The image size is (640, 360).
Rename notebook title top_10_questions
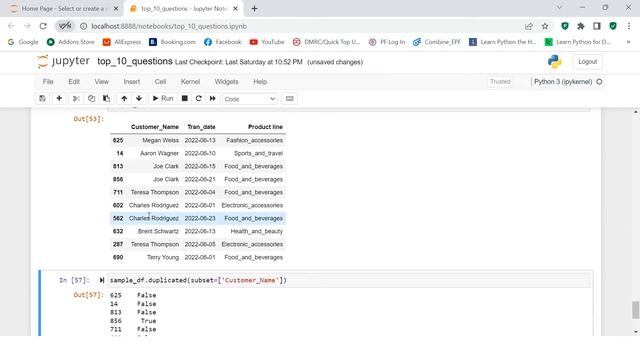tap(135, 61)
